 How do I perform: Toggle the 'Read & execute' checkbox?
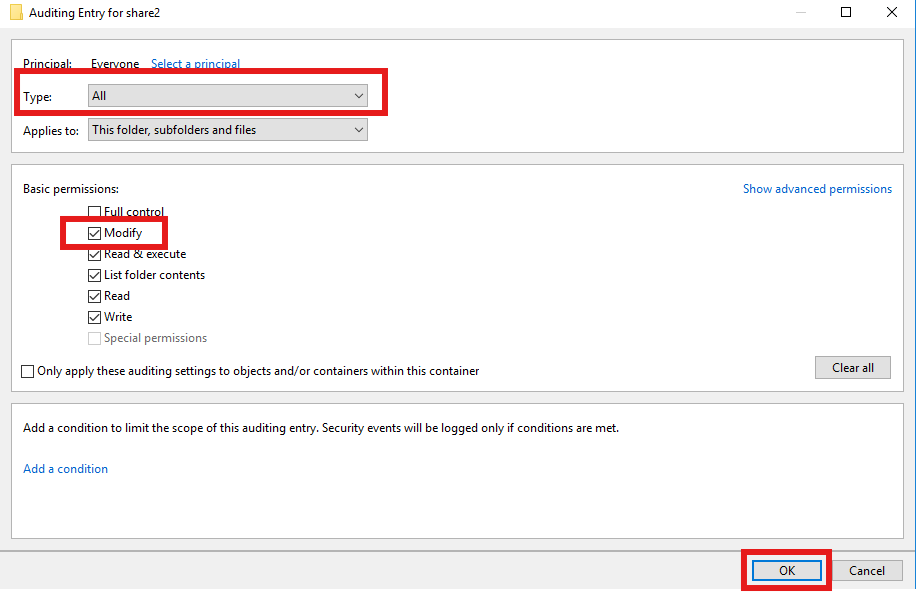[95, 254]
